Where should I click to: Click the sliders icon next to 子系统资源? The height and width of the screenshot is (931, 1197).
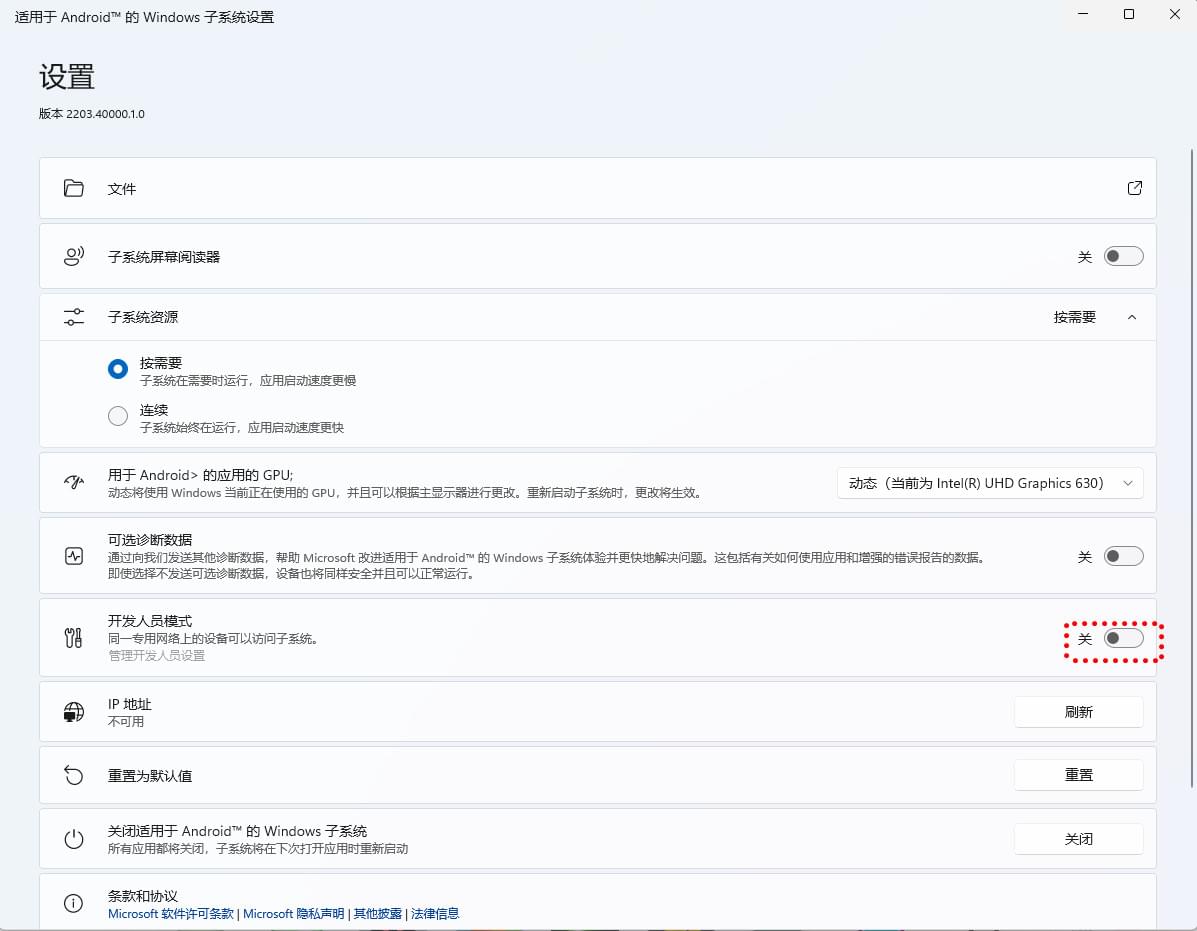(x=73, y=317)
